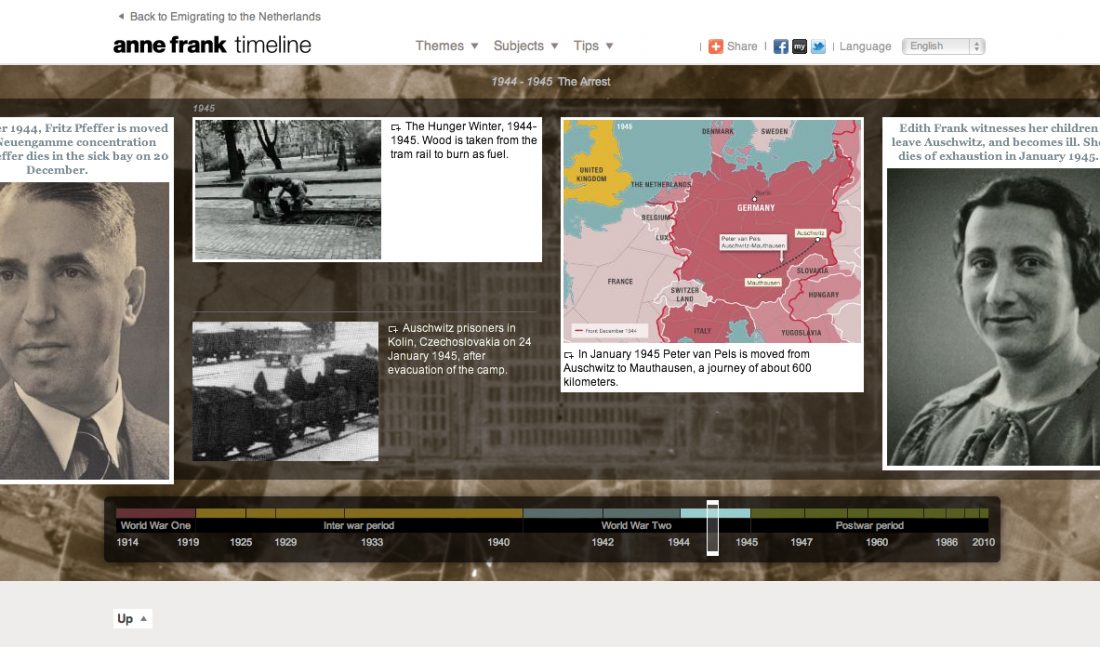This screenshot has width=1100, height=647.
Task: Click the Facebook share icon
Action: (779, 46)
